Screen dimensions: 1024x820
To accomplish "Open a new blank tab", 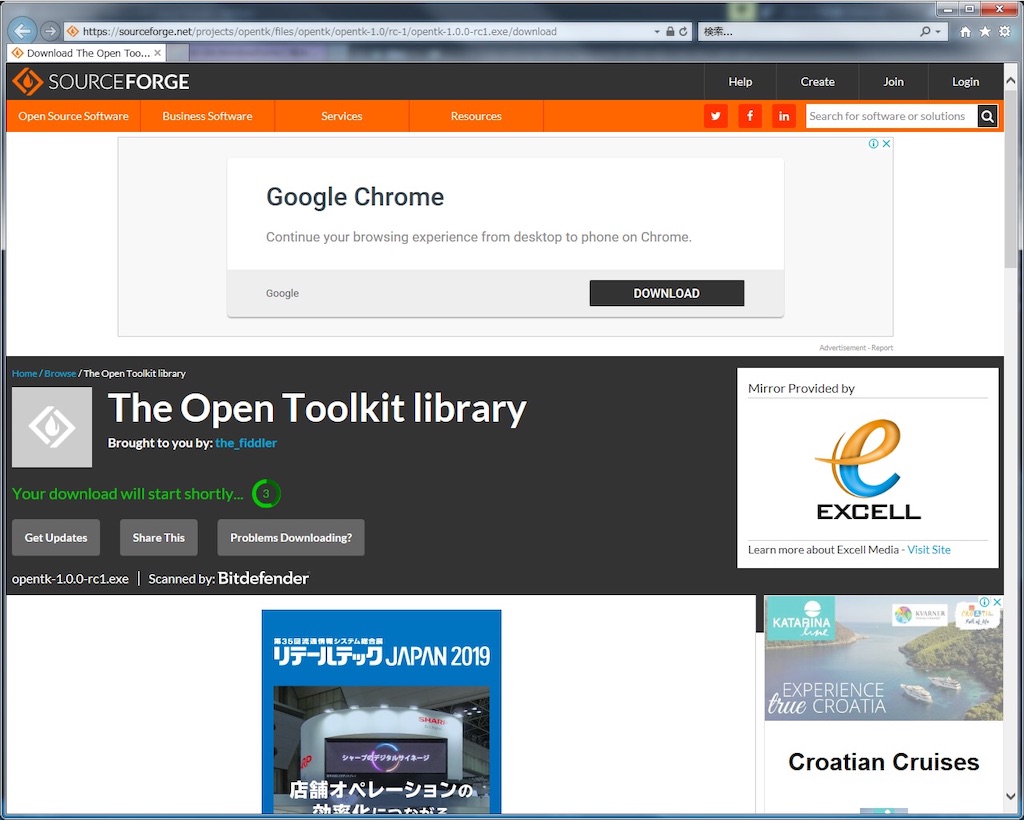I will click(x=179, y=53).
